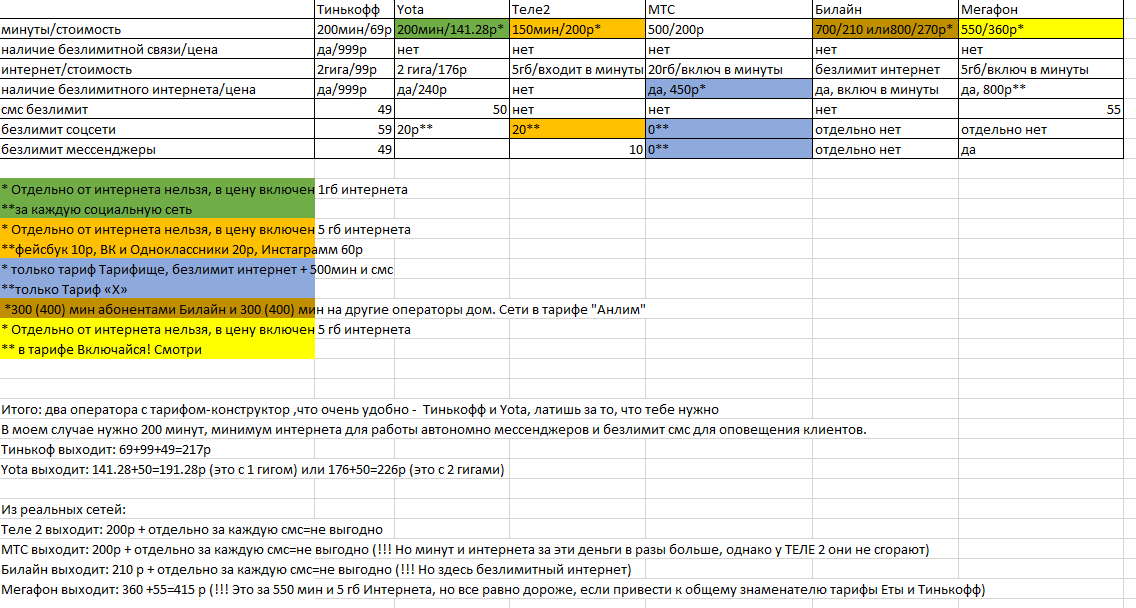Viewport: 1136px width, 608px height.
Task: Click the cell '2гига/99р'
Action: coord(354,70)
